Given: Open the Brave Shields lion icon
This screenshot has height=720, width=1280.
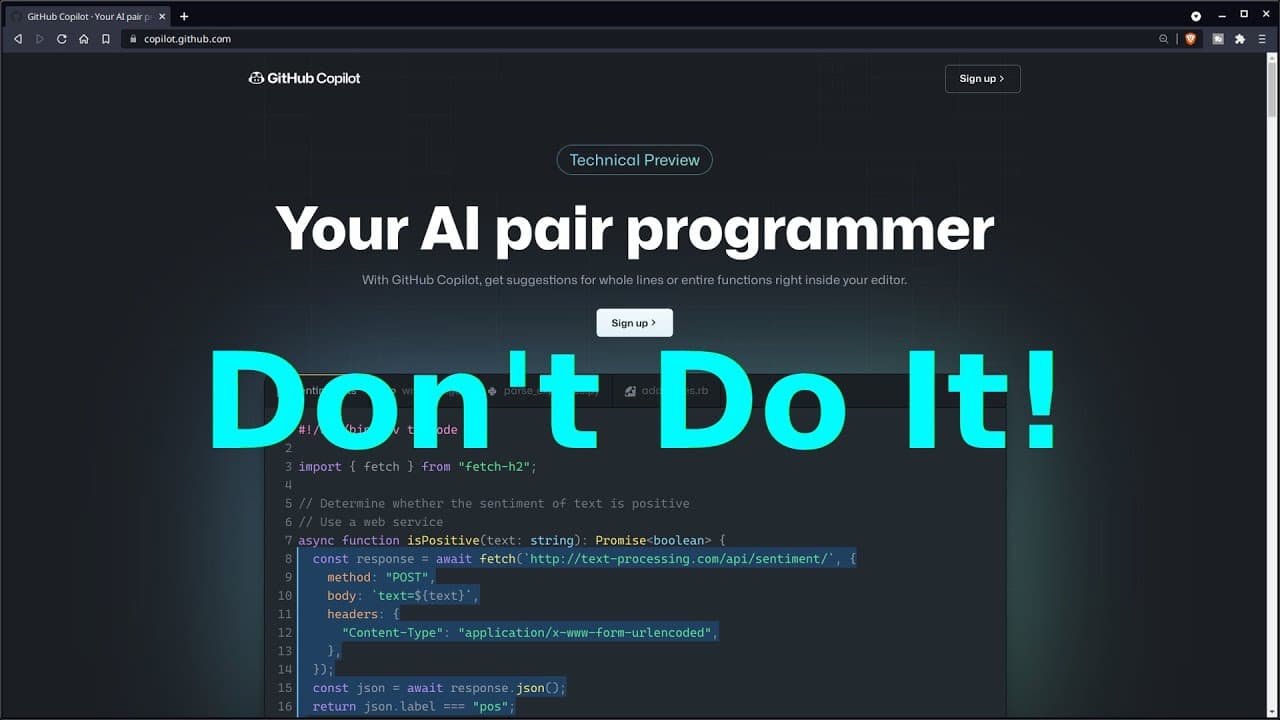Looking at the screenshot, I should point(1191,39).
